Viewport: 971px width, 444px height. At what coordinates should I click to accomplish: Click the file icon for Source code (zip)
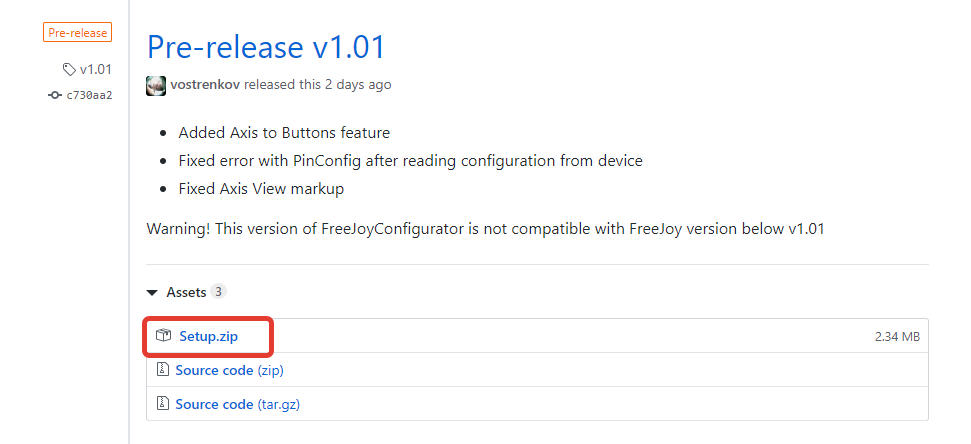[x=162, y=370]
